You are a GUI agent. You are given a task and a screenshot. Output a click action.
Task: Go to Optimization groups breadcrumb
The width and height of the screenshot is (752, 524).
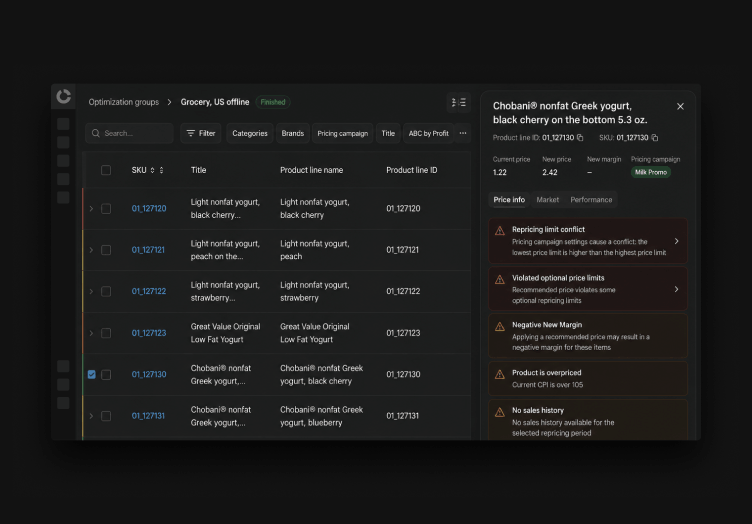pos(124,102)
